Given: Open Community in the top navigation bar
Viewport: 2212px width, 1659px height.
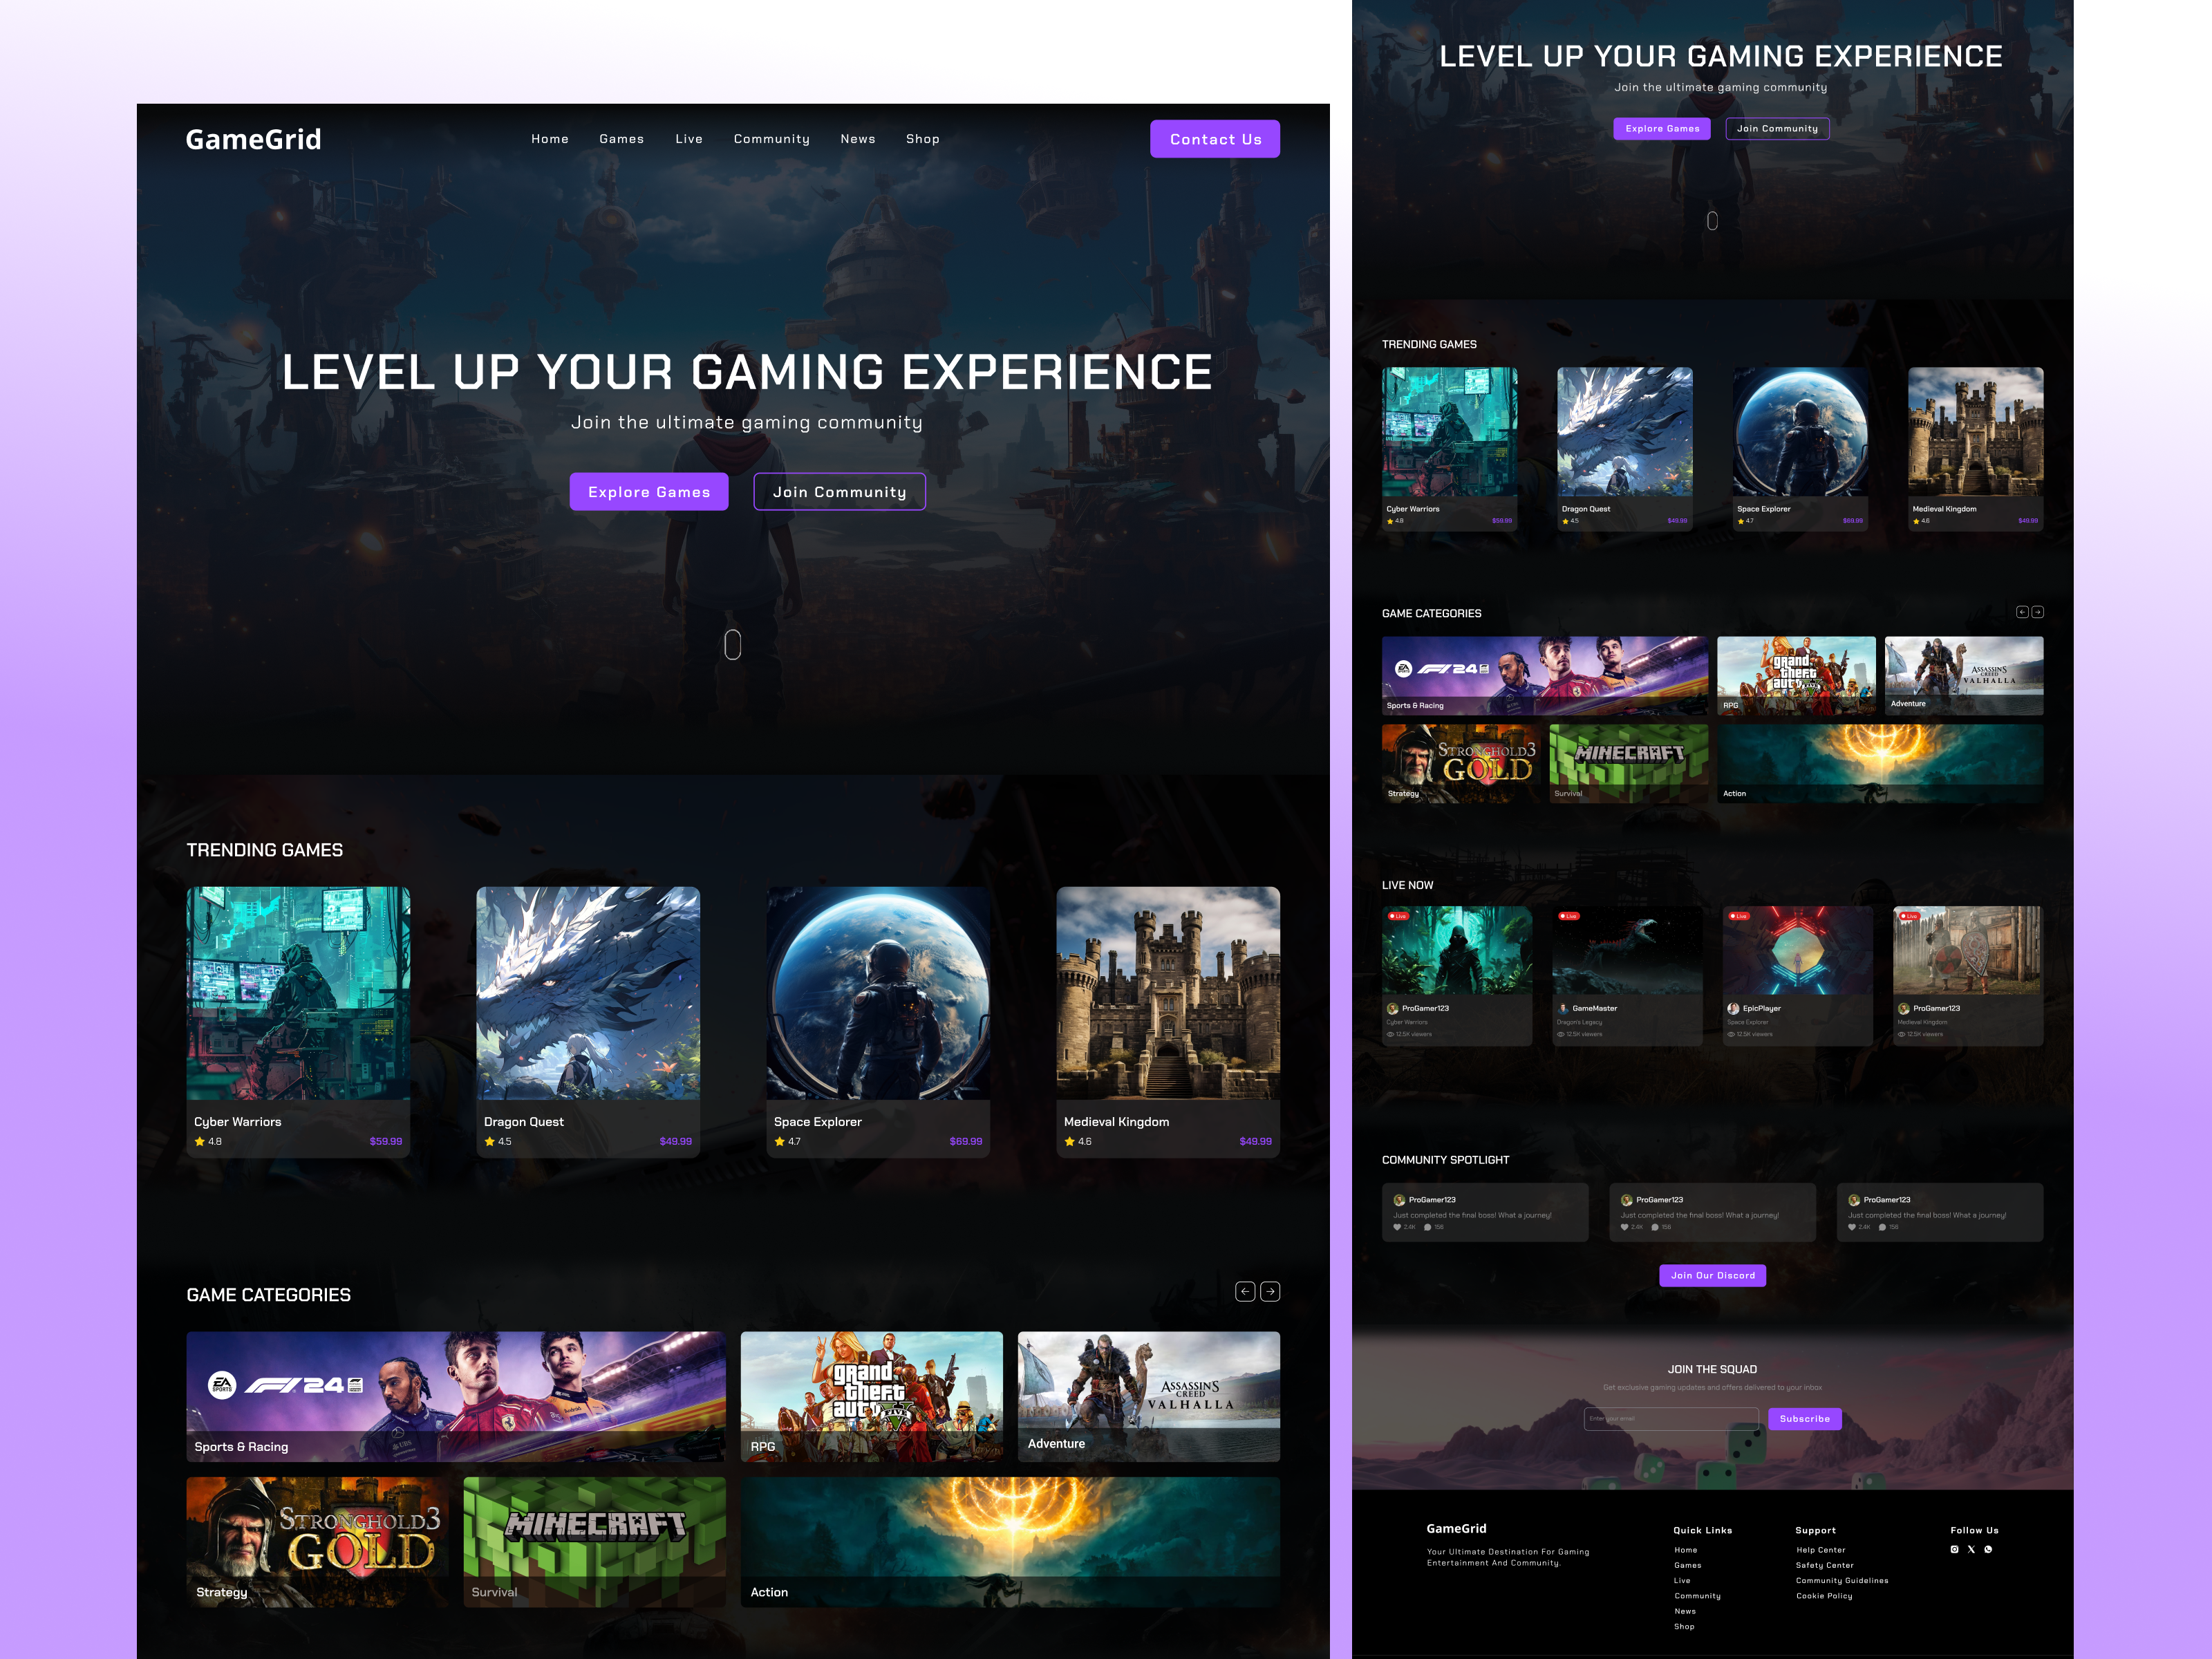Looking at the screenshot, I should (x=772, y=139).
